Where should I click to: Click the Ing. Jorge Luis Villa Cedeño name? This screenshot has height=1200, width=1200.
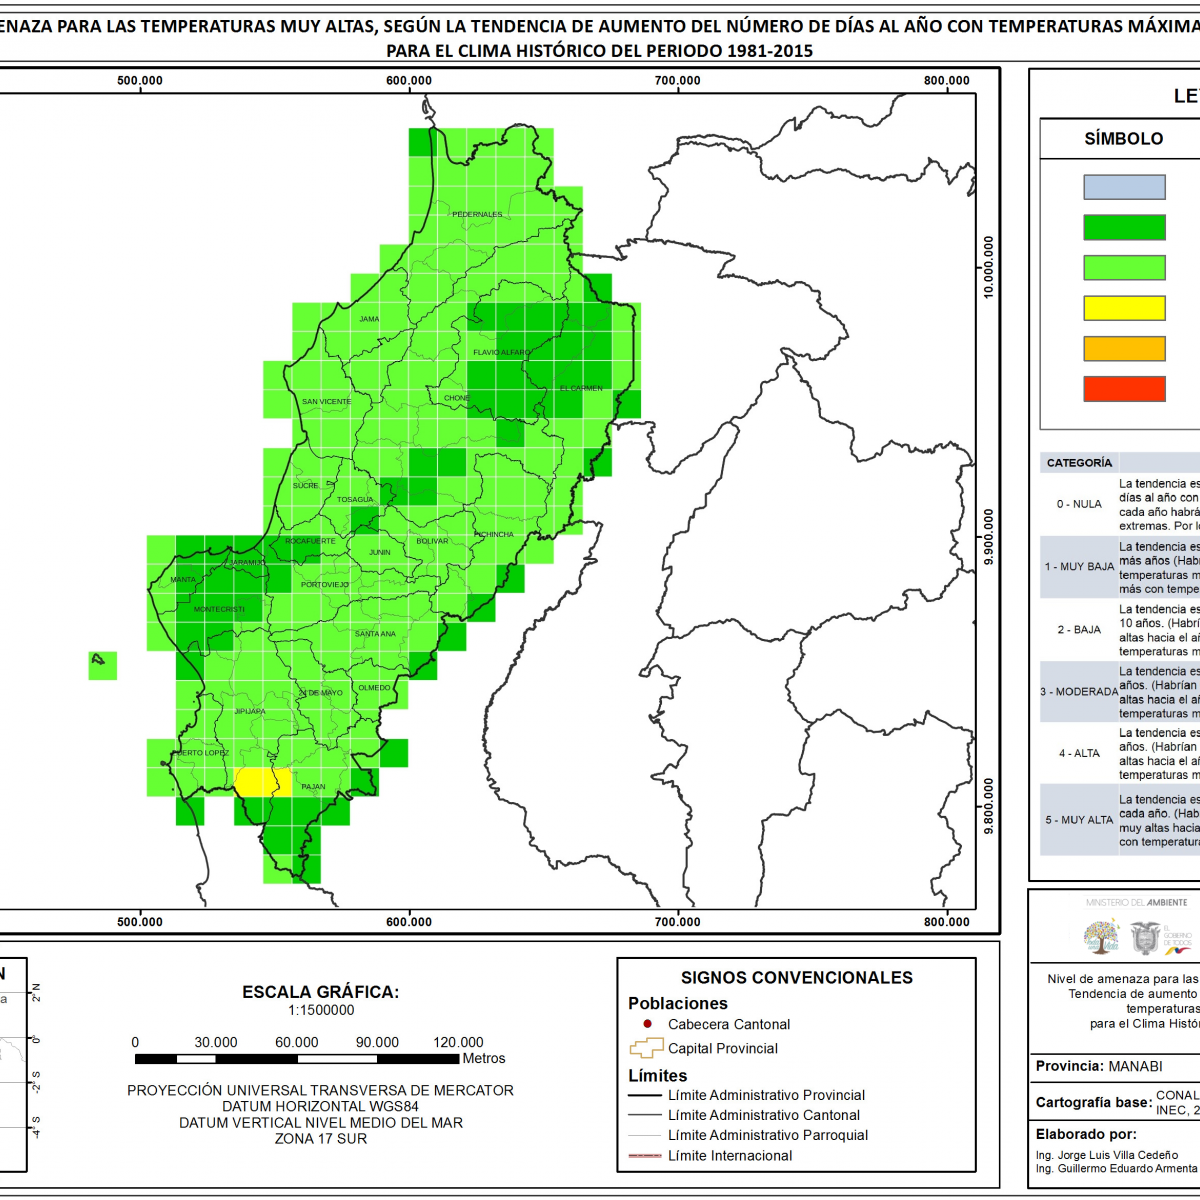(1107, 1155)
